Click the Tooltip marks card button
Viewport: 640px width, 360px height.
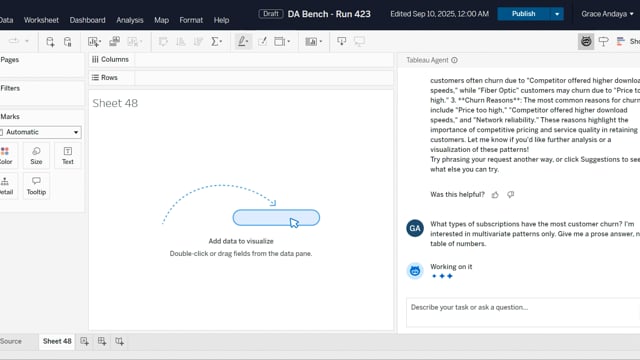tap(36, 186)
